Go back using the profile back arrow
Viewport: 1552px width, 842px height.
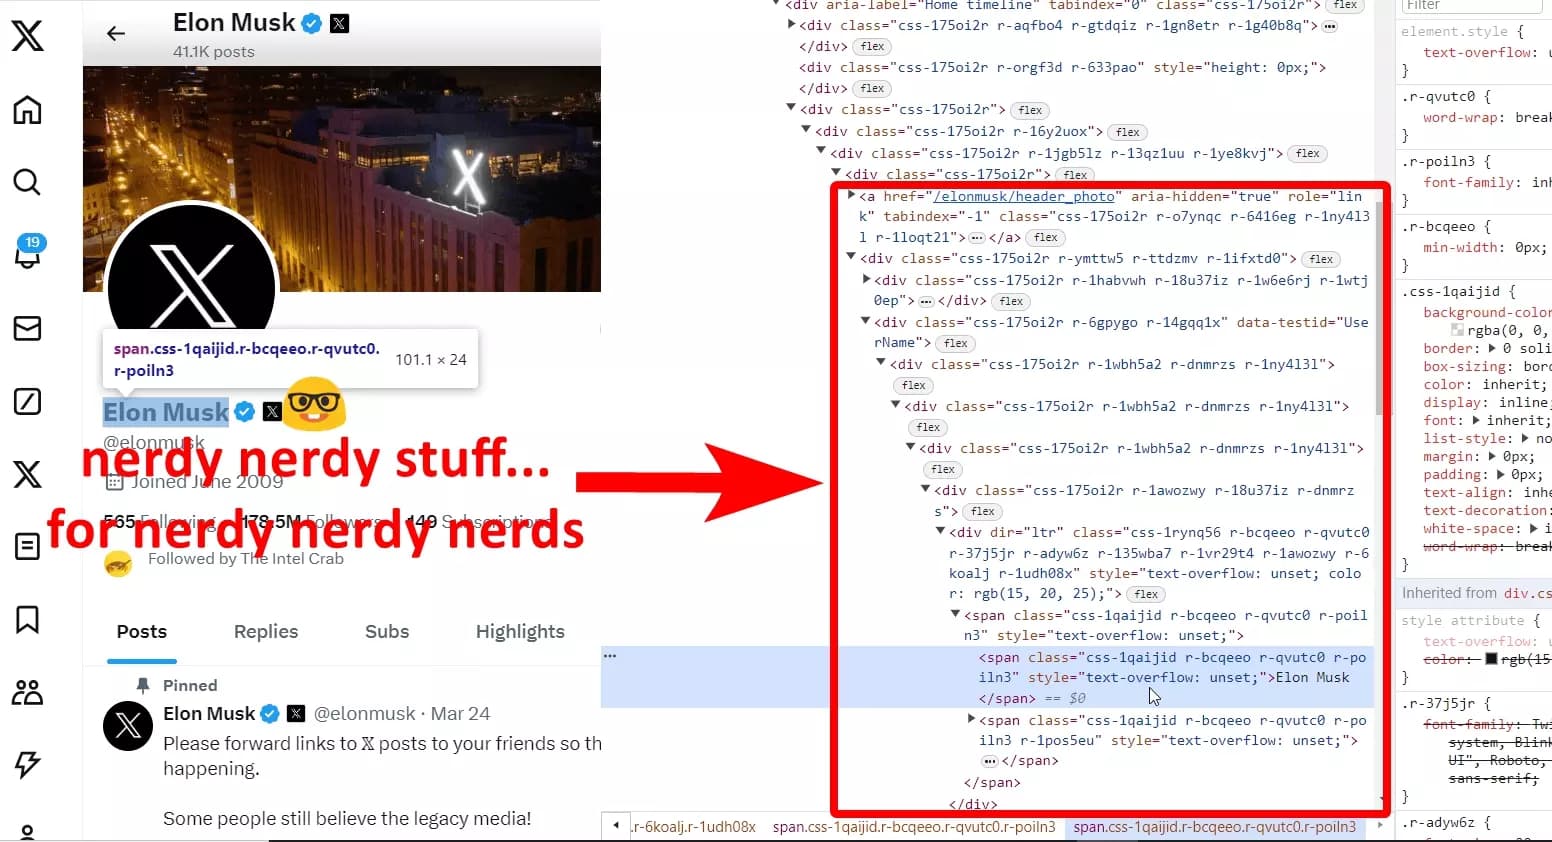point(116,33)
